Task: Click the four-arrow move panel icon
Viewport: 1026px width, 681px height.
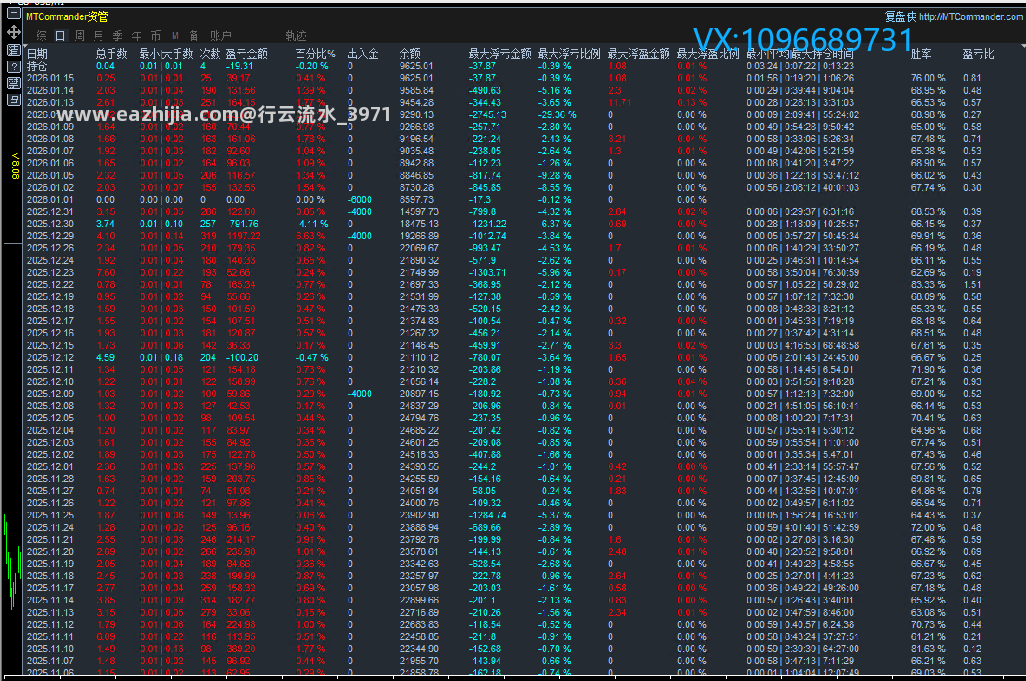Action: click(13, 32)
